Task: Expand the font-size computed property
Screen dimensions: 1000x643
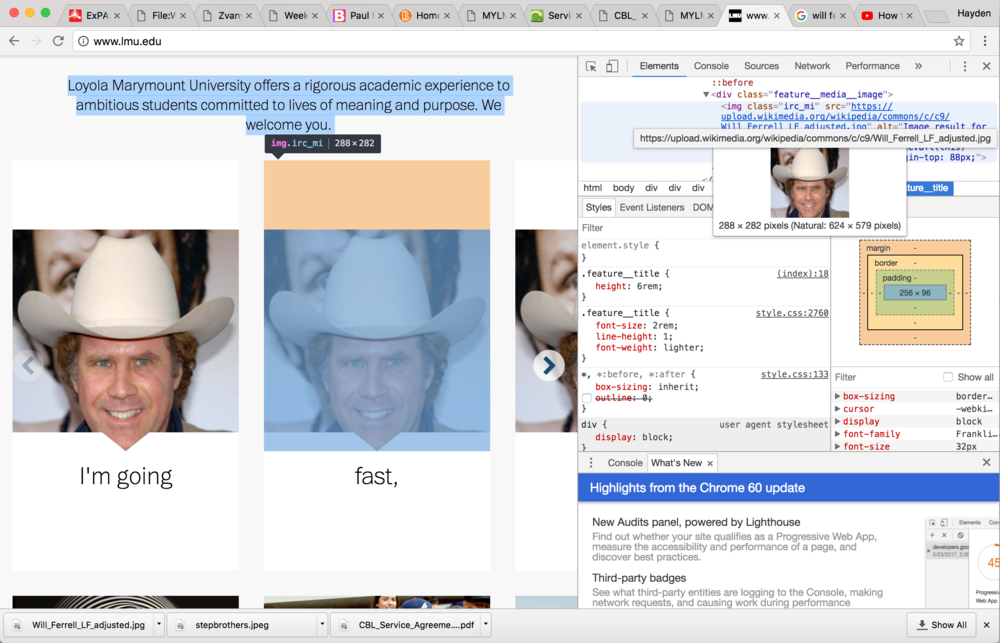Action: point(837,447)
